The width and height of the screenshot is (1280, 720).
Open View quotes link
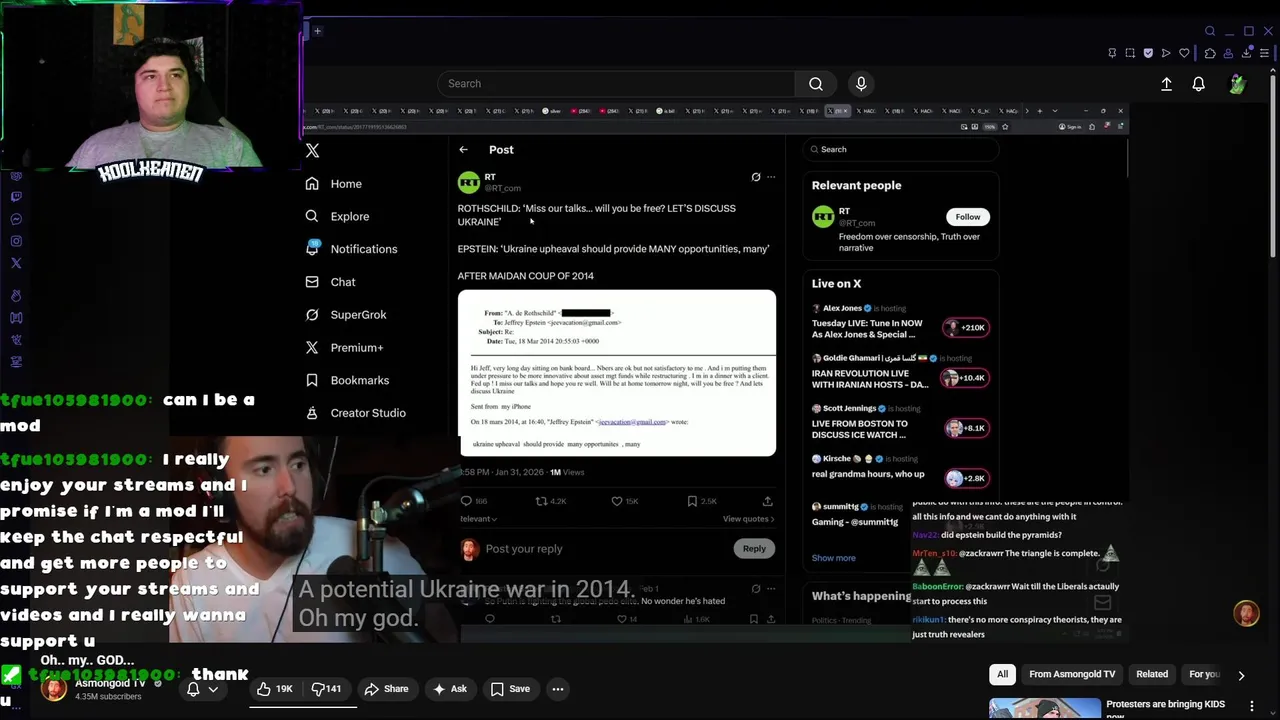click(749, 519)
